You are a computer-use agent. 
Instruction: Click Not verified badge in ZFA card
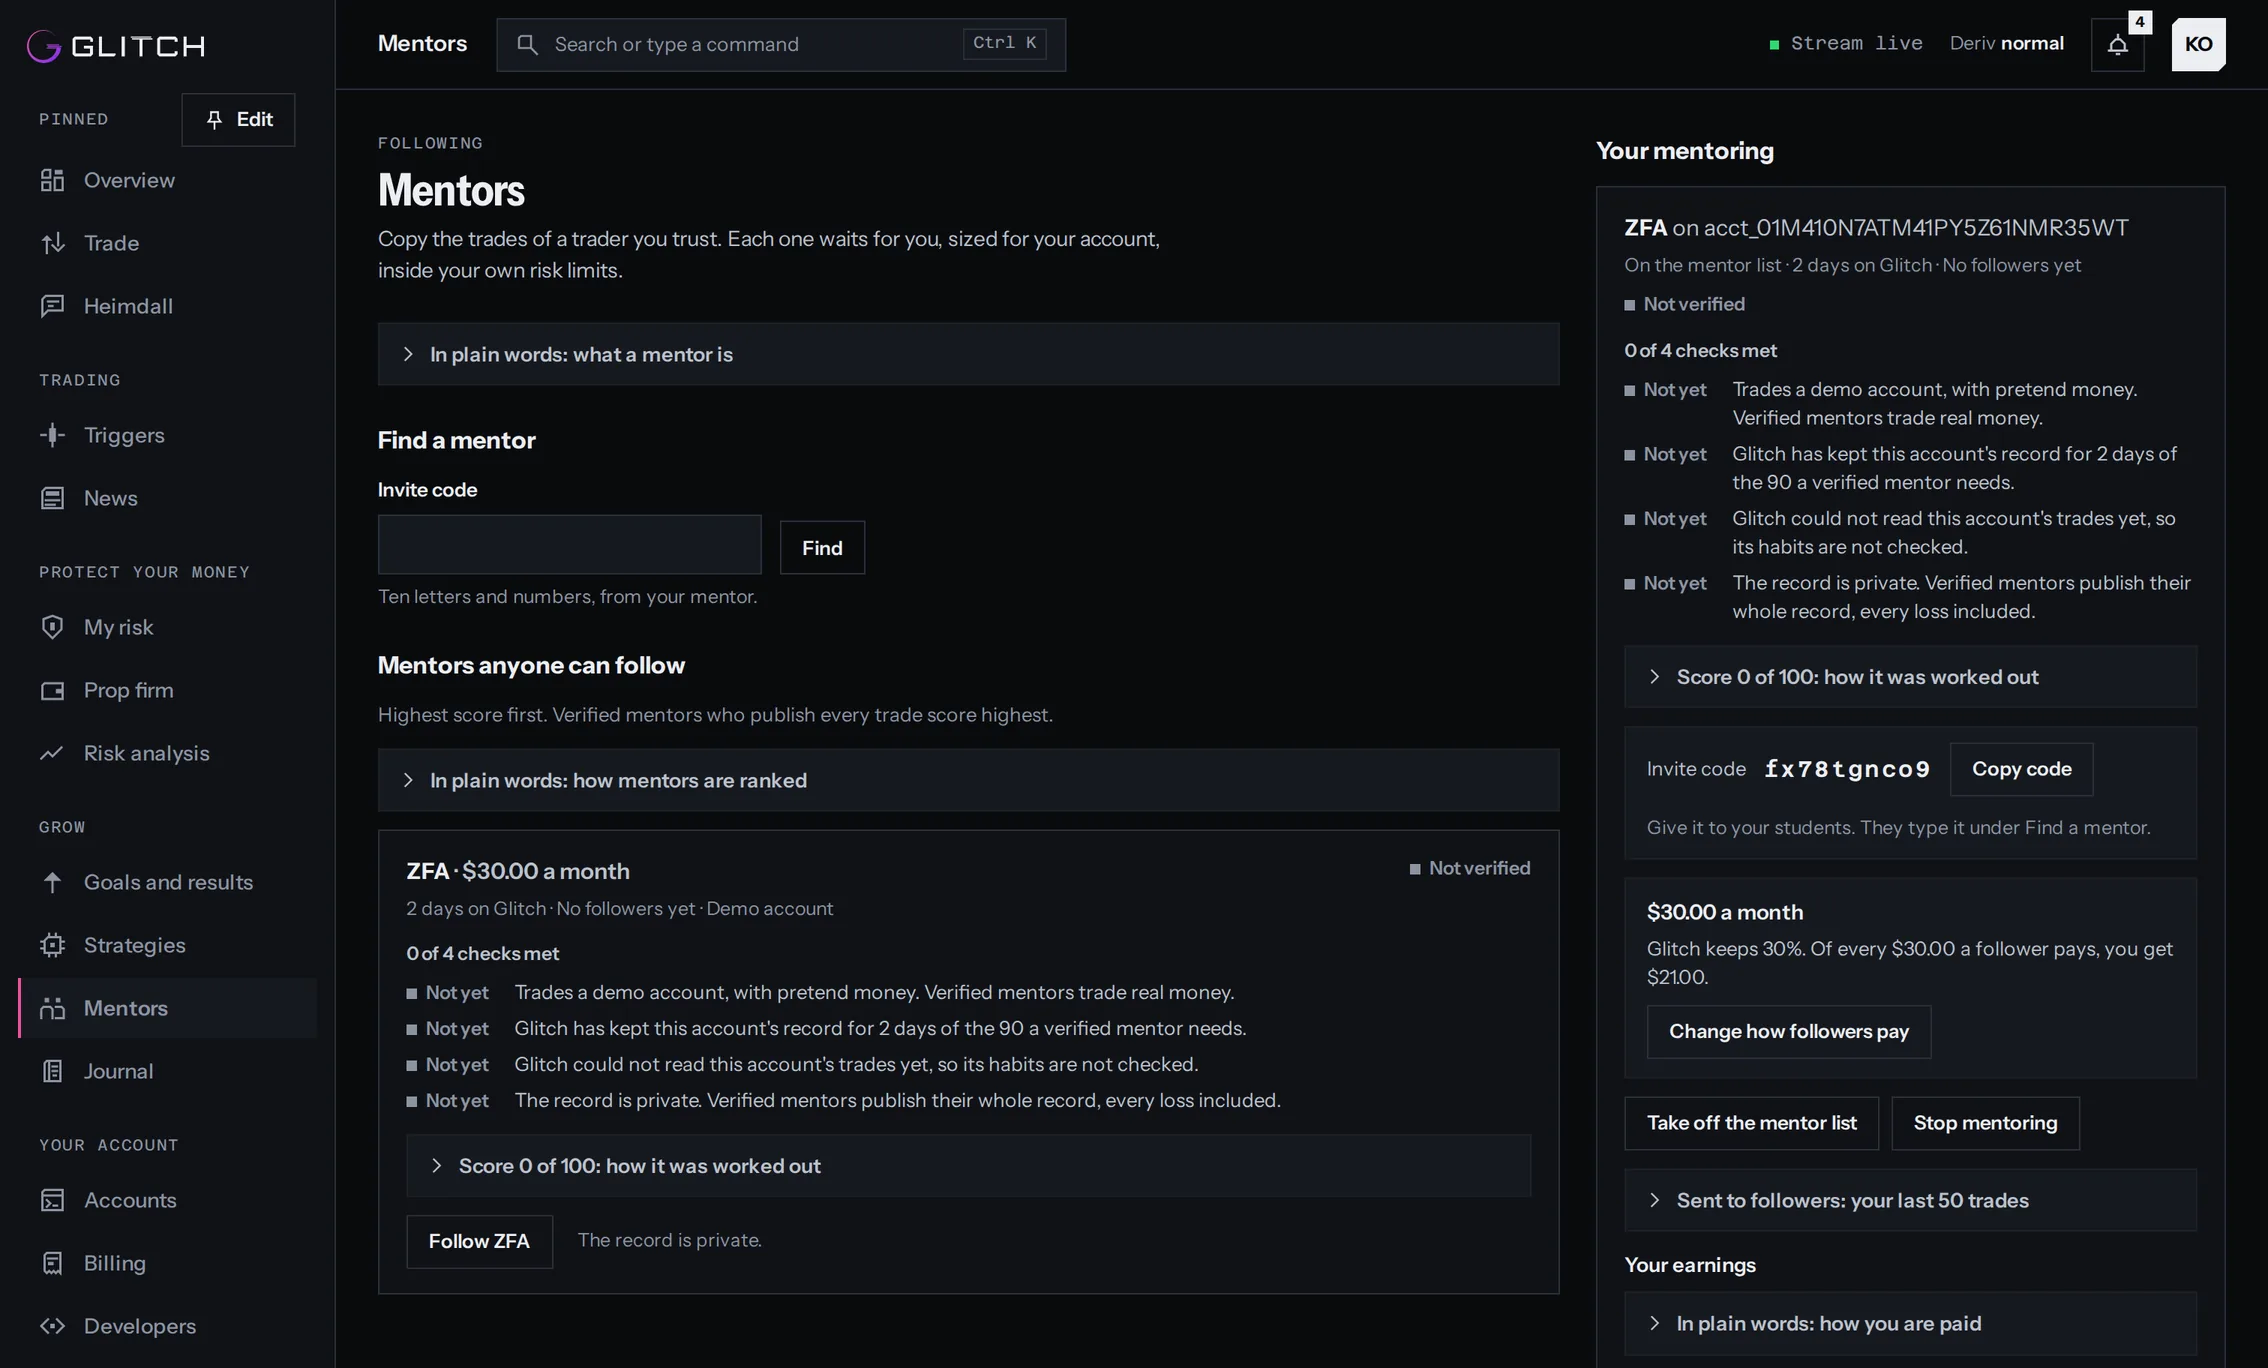(x=1469, y=868)
